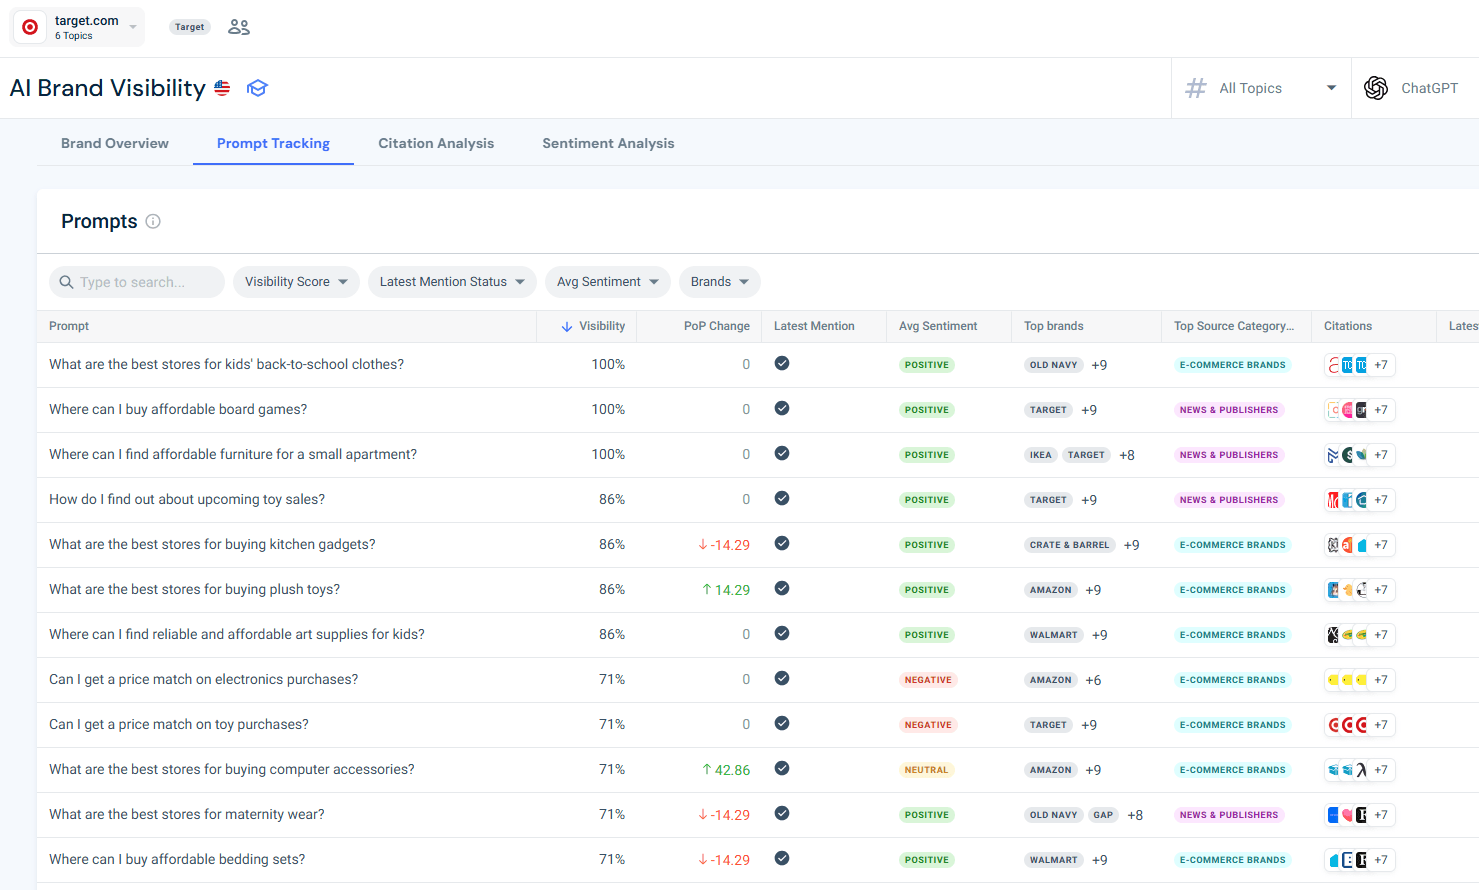Expand the Avg Sentiment filter dropdown
This screenshot has width=1479, height=890.
coord(608,282)
